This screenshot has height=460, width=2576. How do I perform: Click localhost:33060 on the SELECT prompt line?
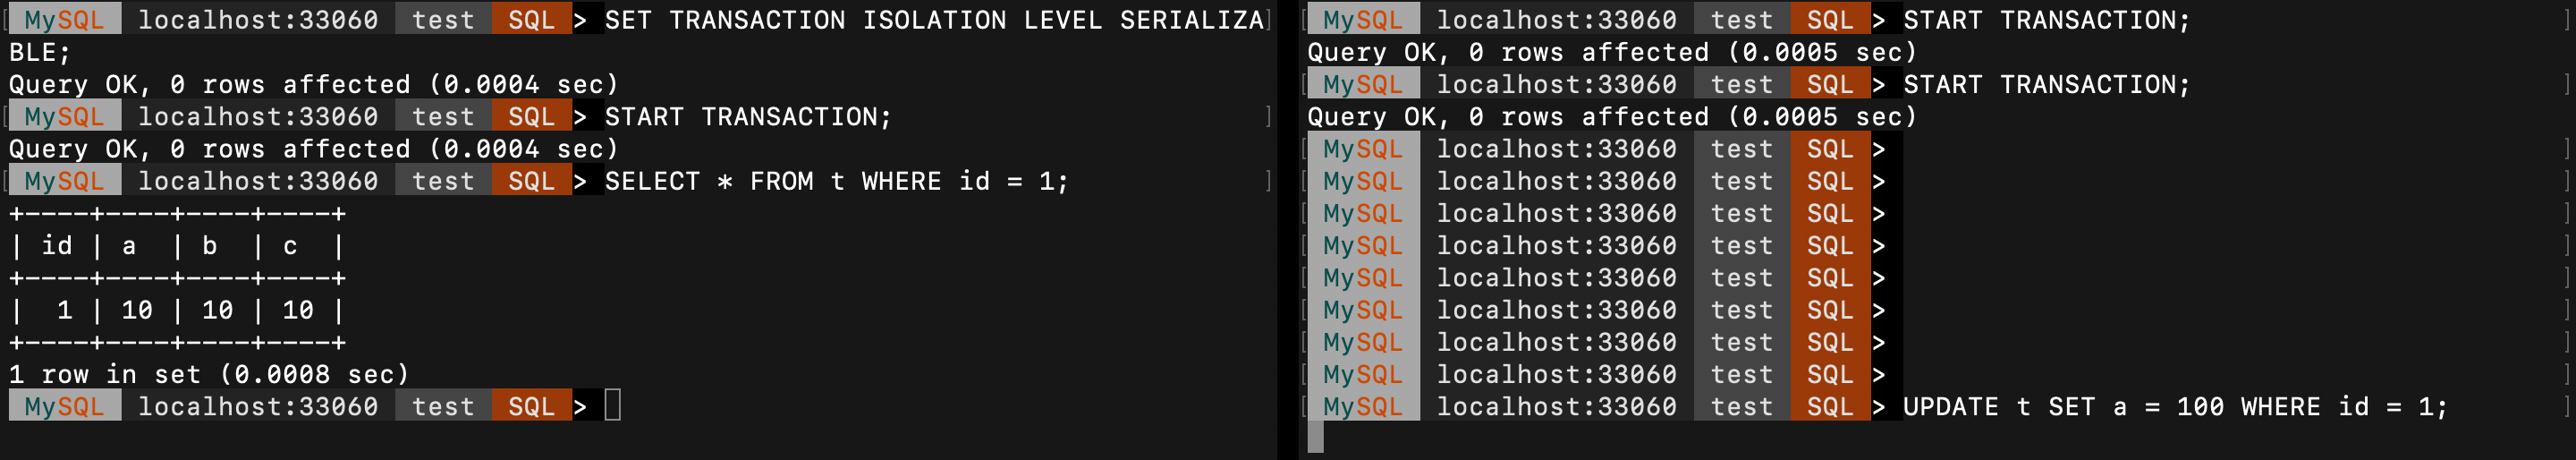tap(258, 181)
